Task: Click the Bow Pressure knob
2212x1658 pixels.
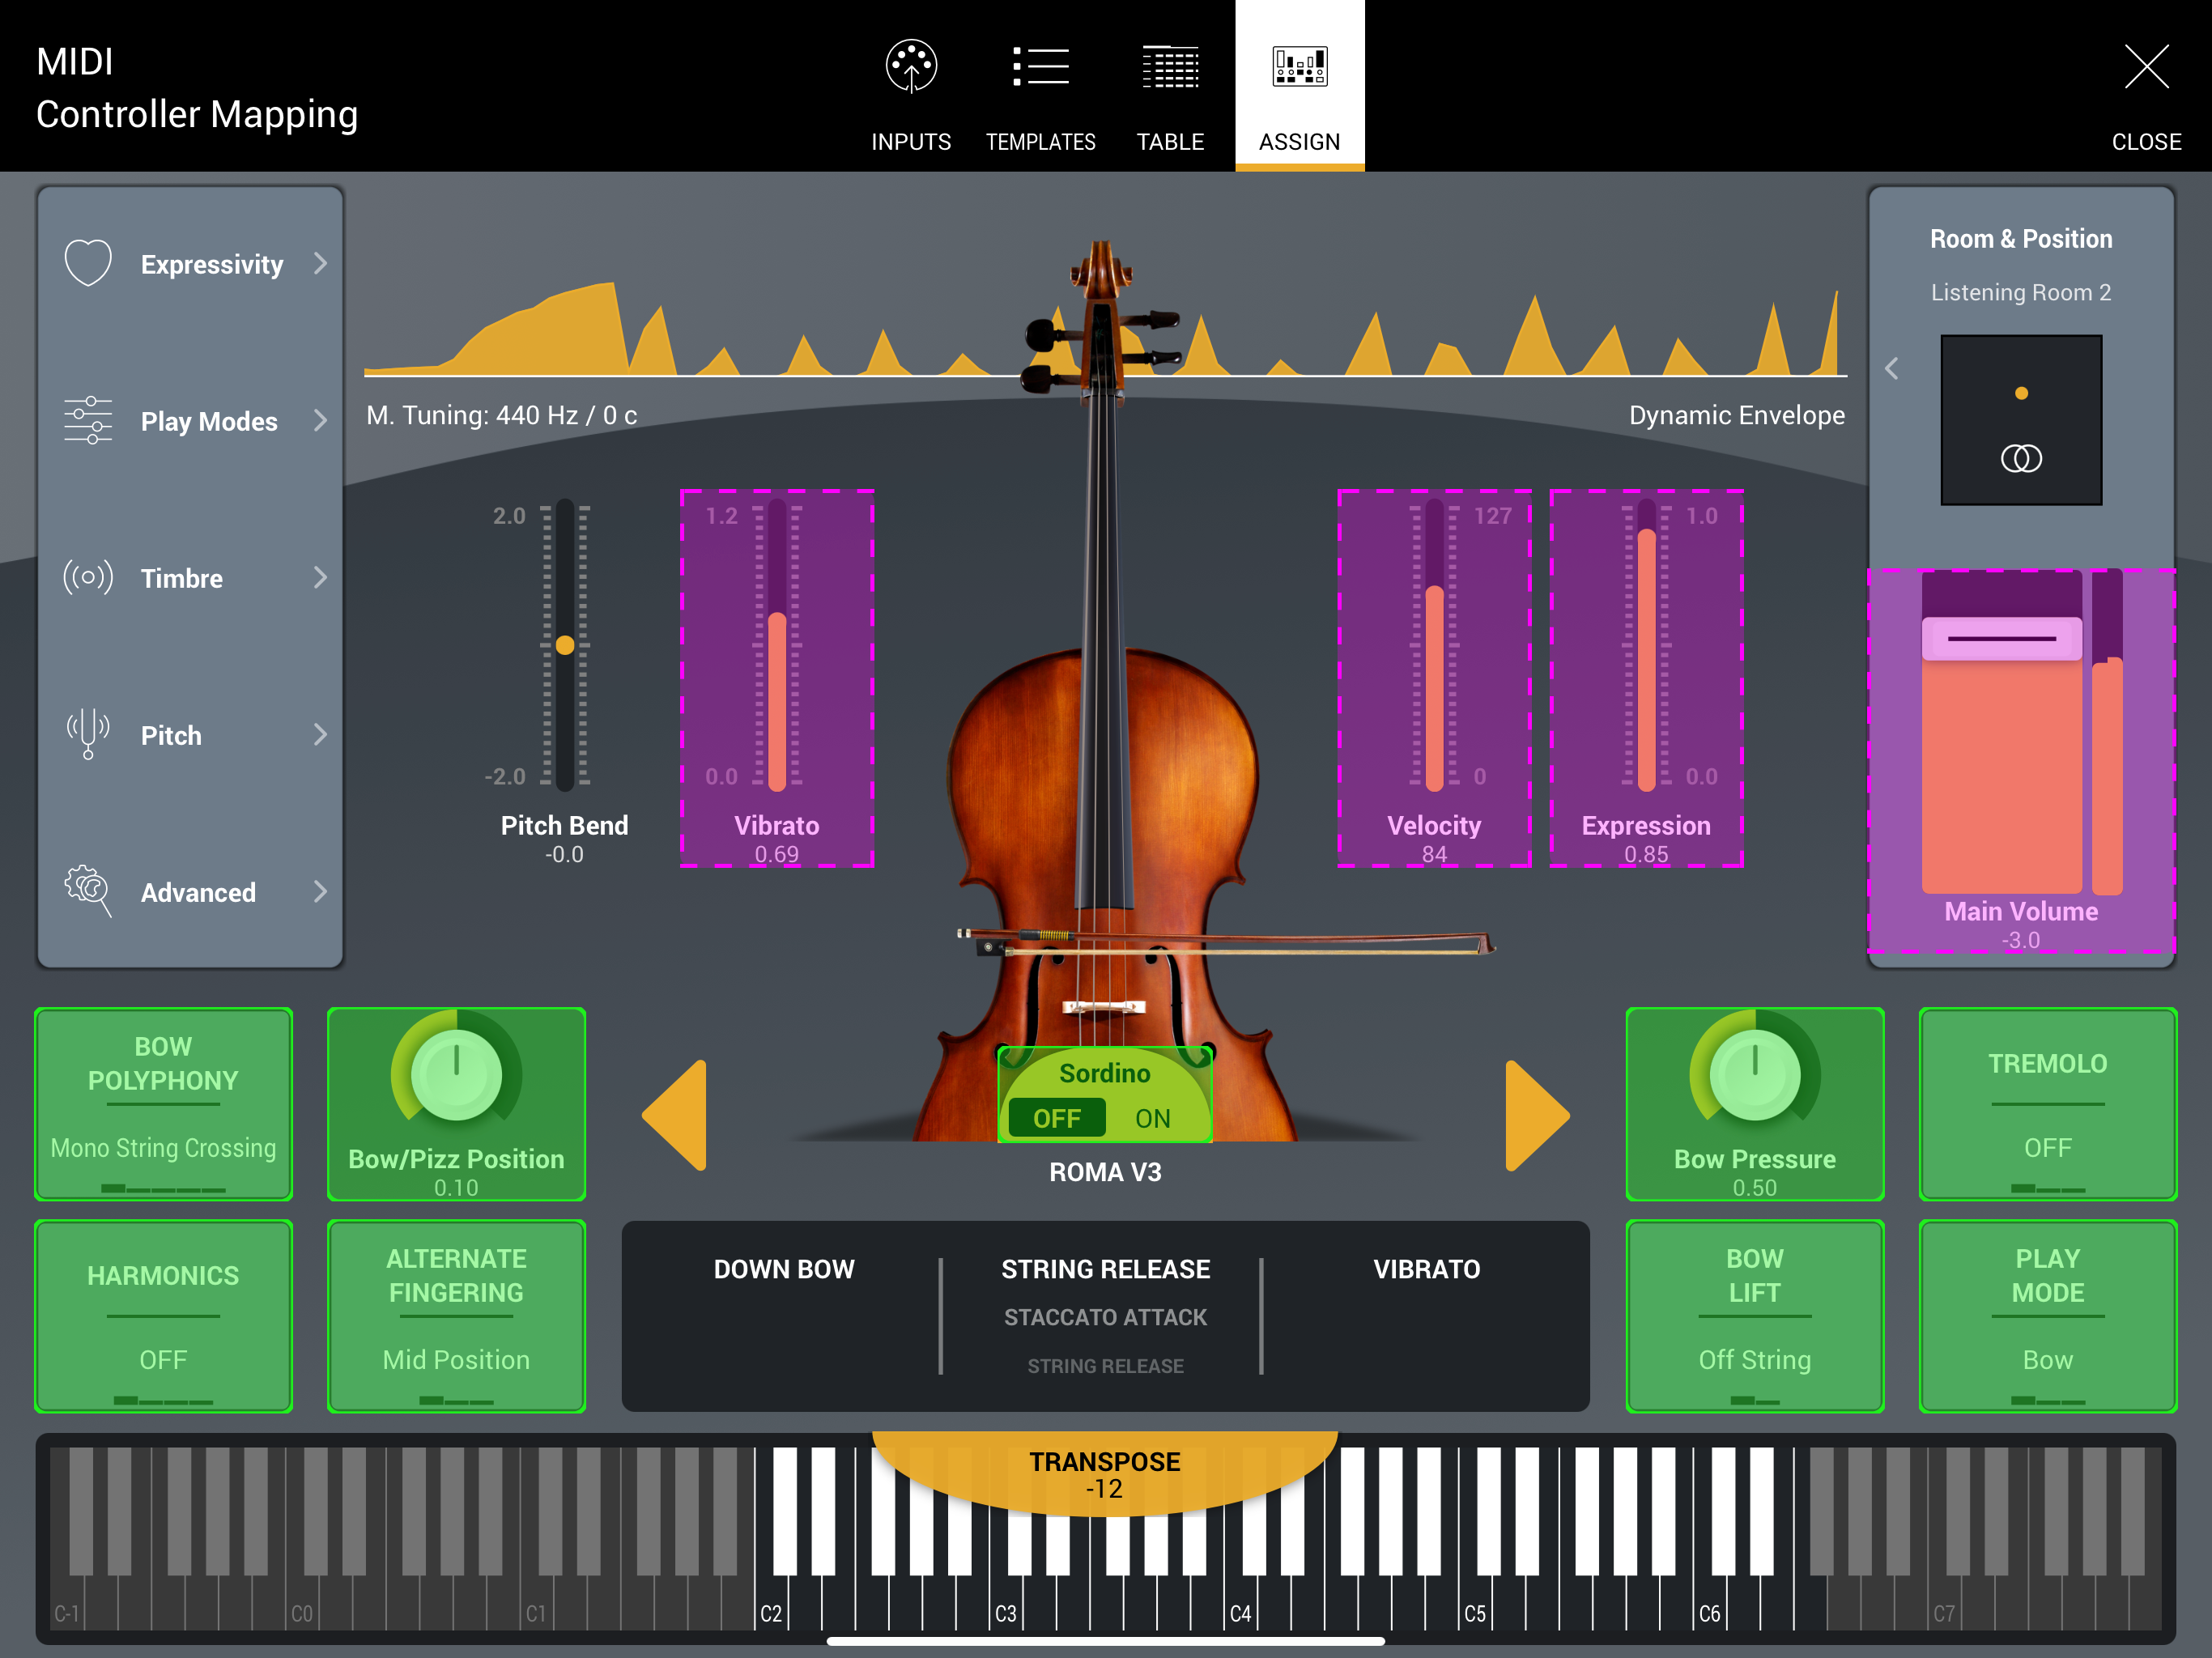Action: coord(1755,1075)
